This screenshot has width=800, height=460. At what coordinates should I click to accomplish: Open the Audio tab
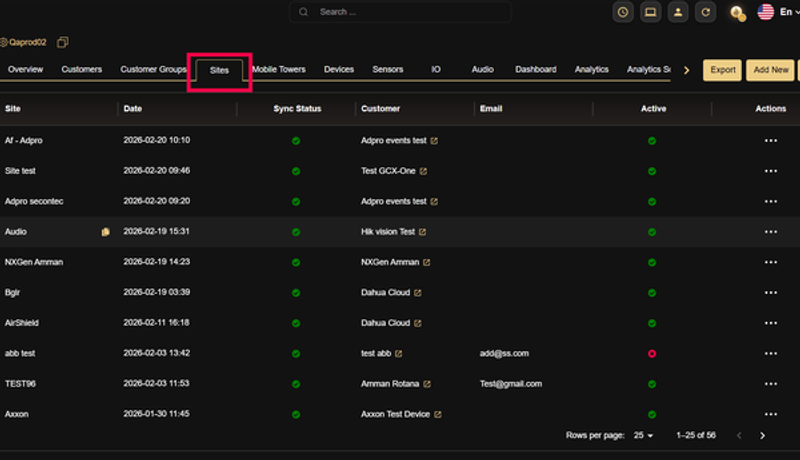click(x=483, y=69)
